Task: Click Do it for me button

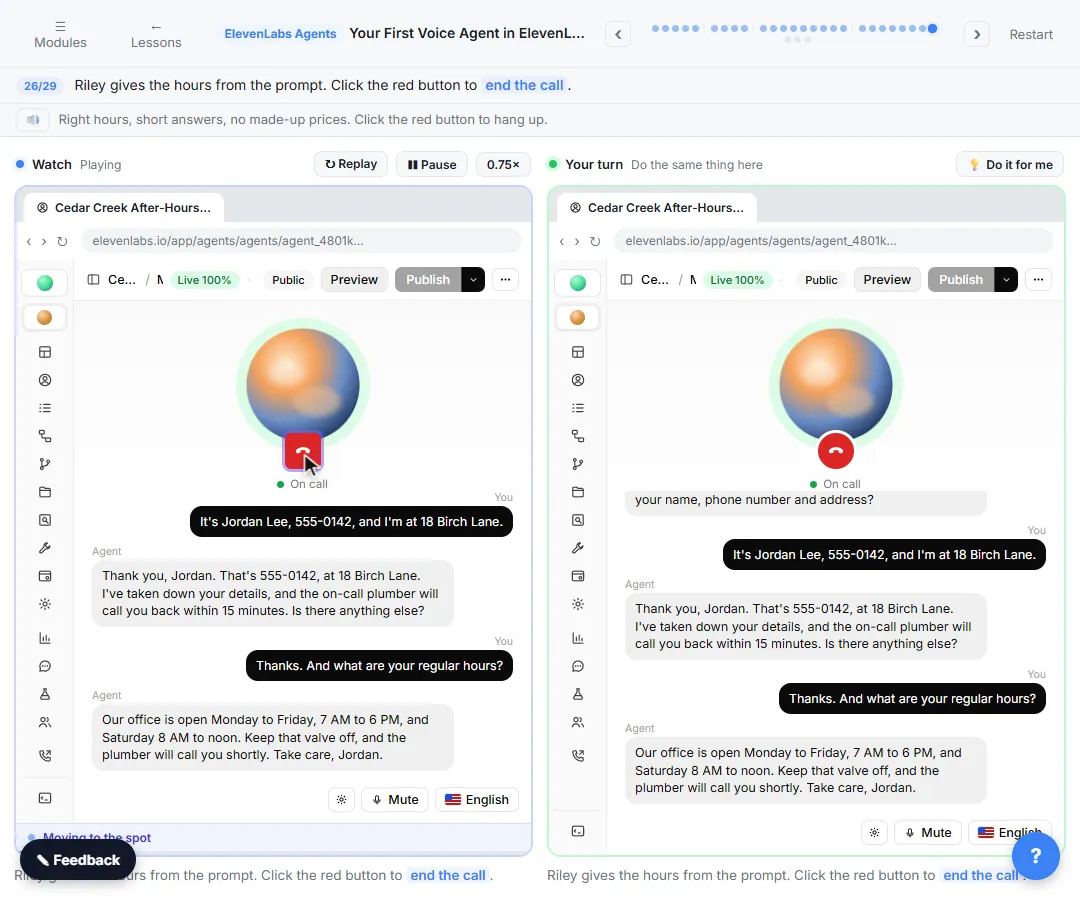Action: point(1010,165)
